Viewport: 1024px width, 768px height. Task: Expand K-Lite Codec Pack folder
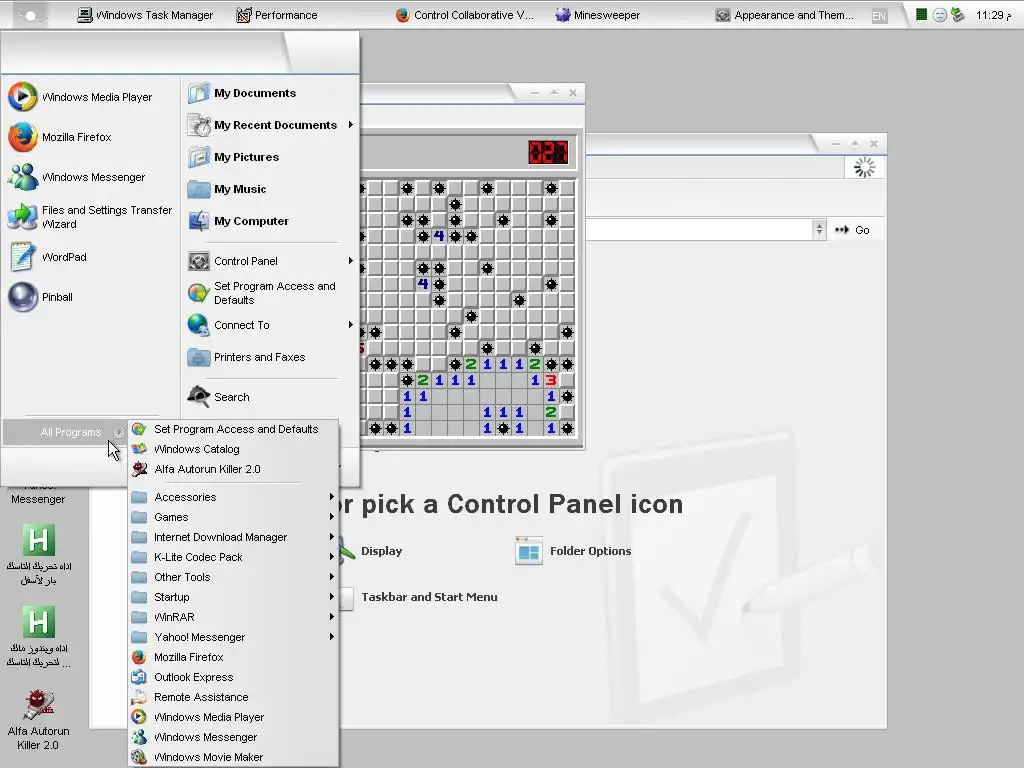point(233,557)
